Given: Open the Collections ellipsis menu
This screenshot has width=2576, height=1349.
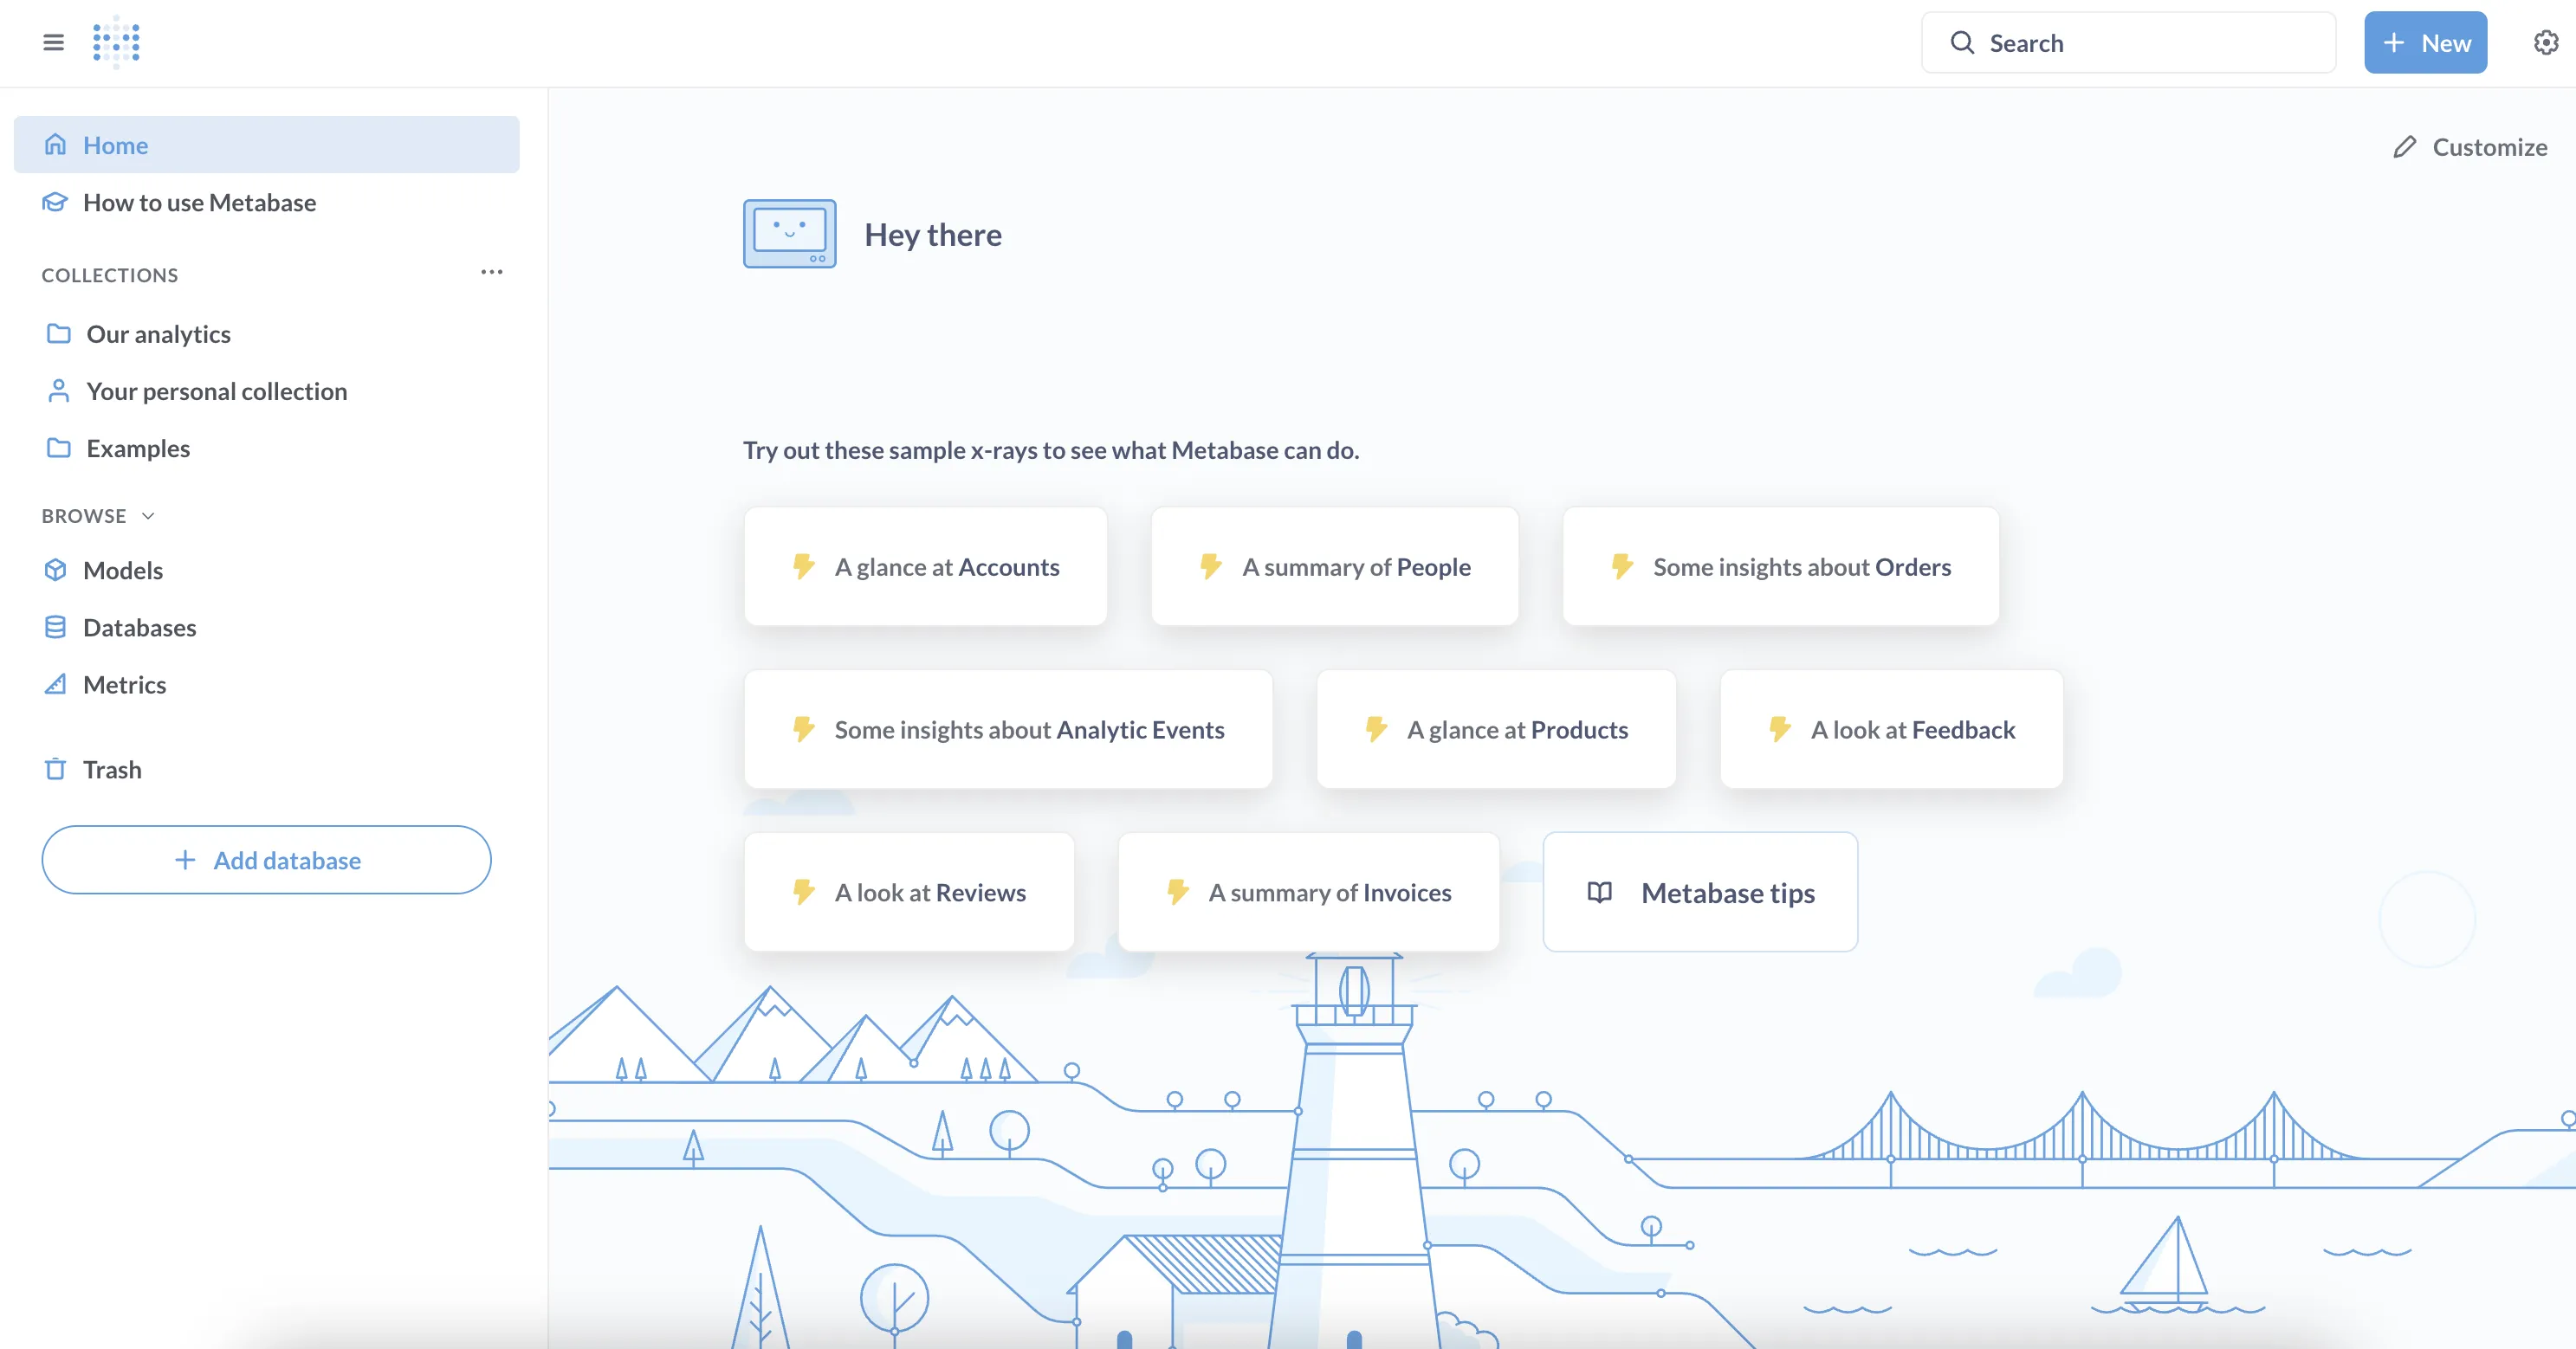Looking at the screenshot, I should 491,272.
